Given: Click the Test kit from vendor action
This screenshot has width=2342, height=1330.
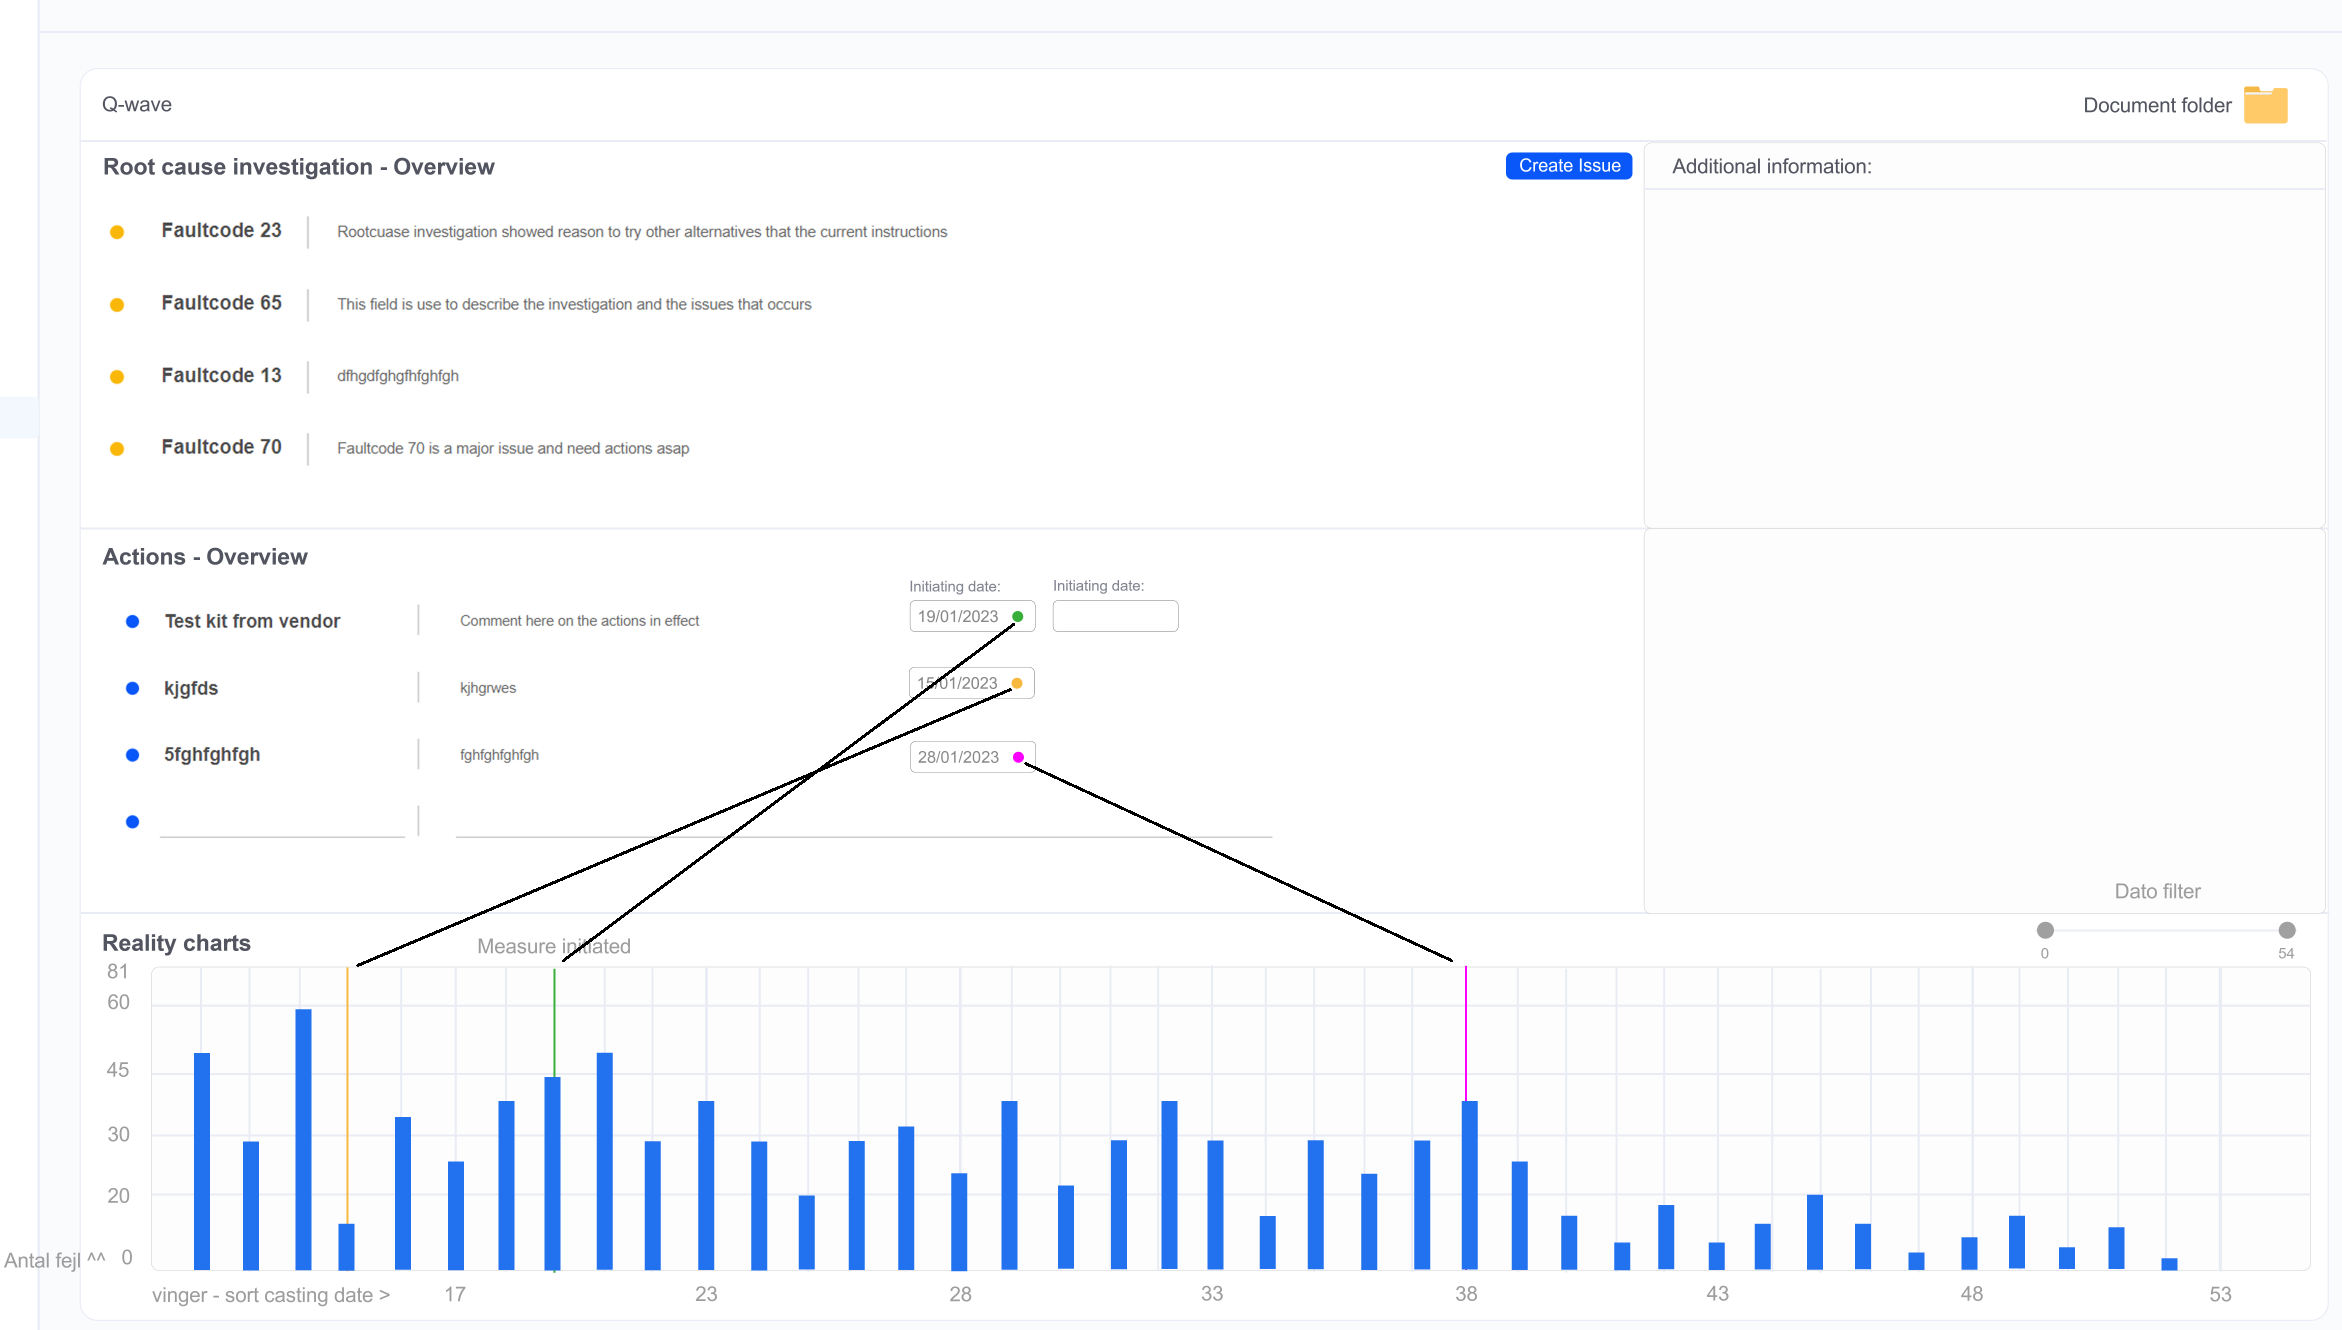Looking at the screenshot, I should [252, 621].
